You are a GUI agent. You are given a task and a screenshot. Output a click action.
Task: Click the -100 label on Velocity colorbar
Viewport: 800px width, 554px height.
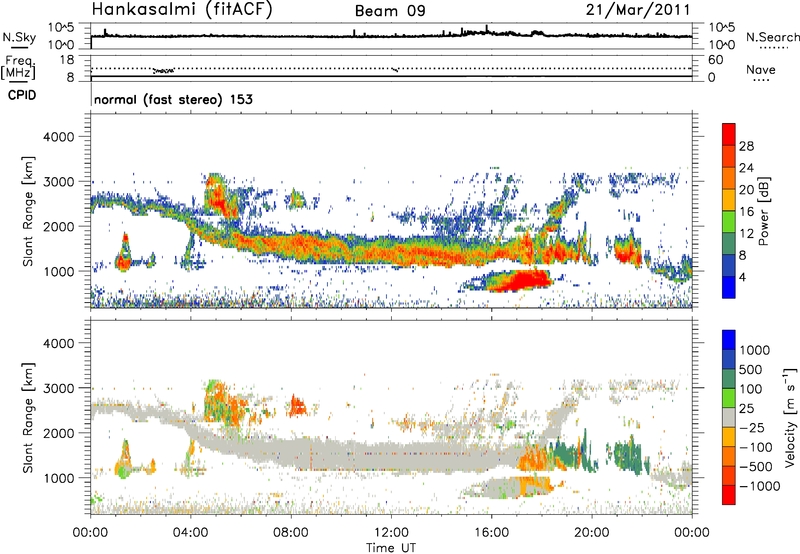(x=756, y=447)
